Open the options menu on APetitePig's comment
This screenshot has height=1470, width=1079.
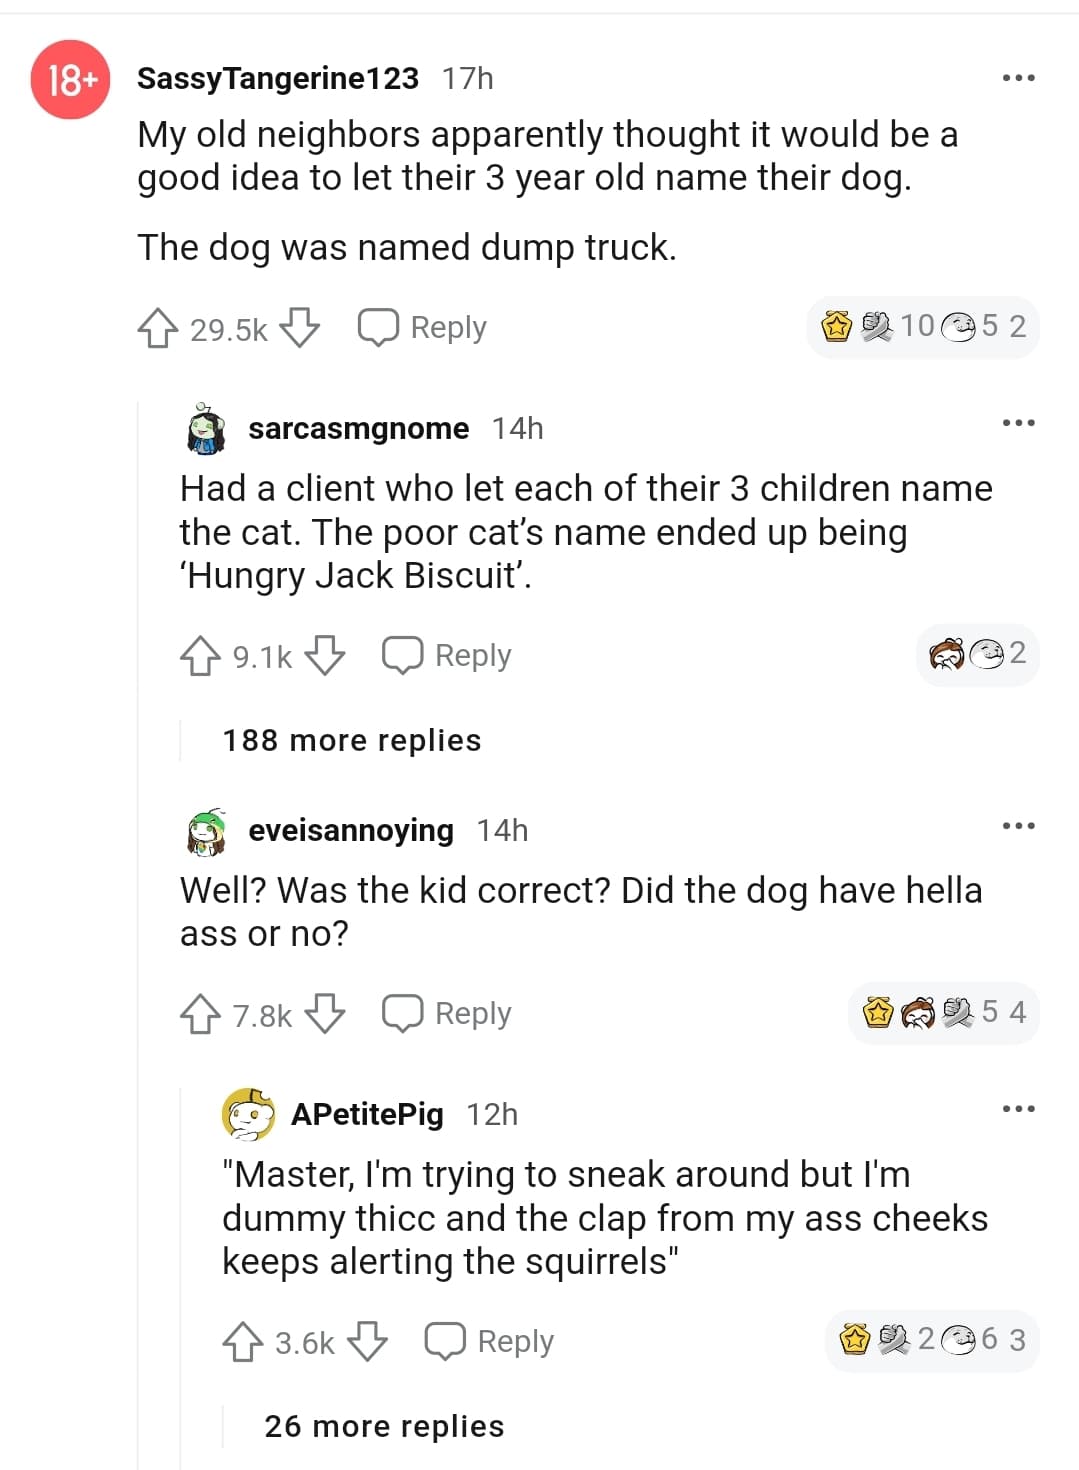(x=1018, y=1108)
